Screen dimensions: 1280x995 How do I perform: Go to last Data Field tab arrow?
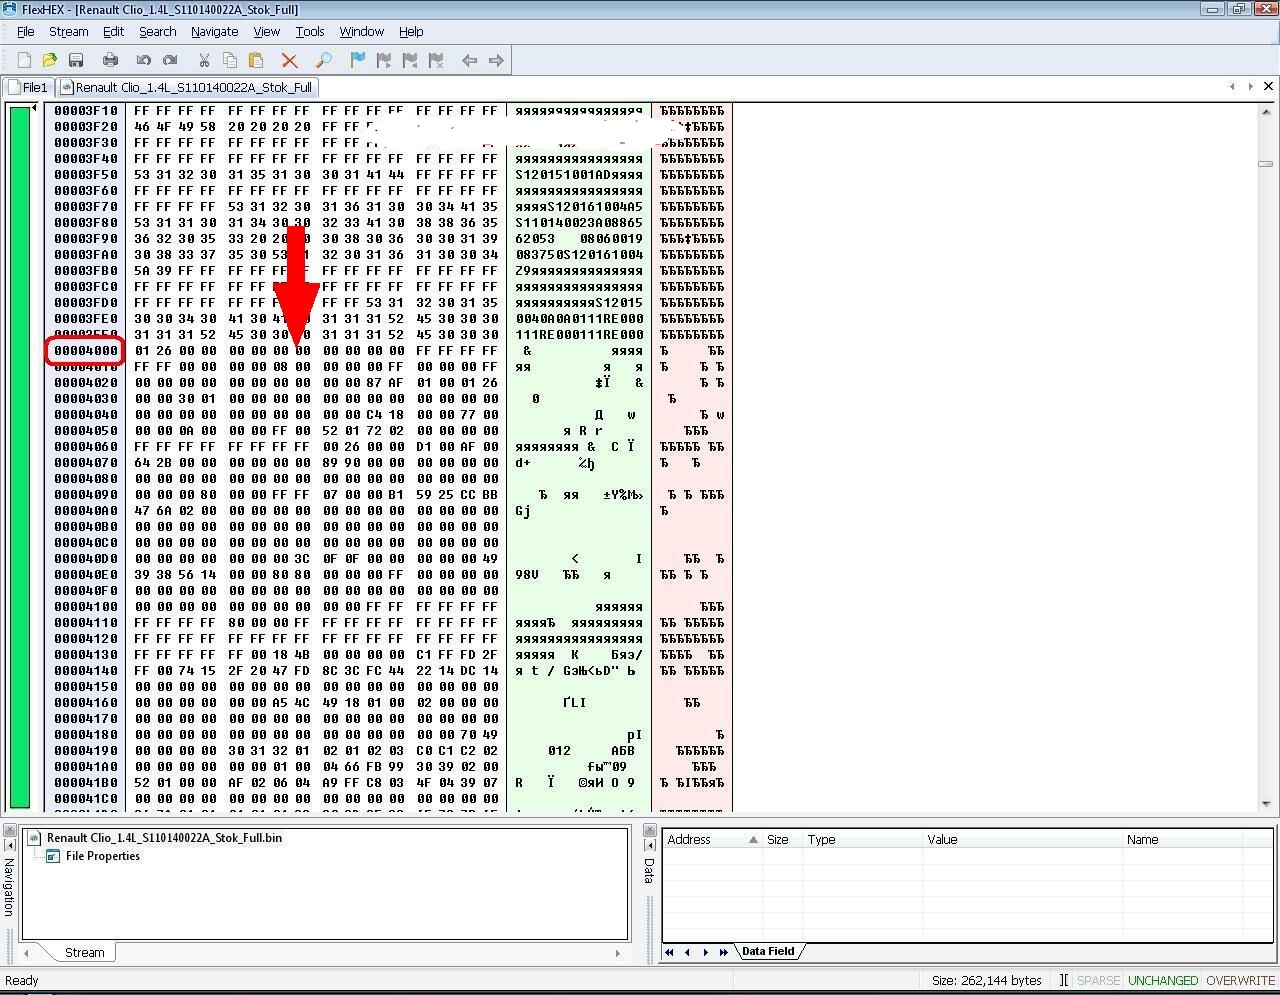coord(723,952)
